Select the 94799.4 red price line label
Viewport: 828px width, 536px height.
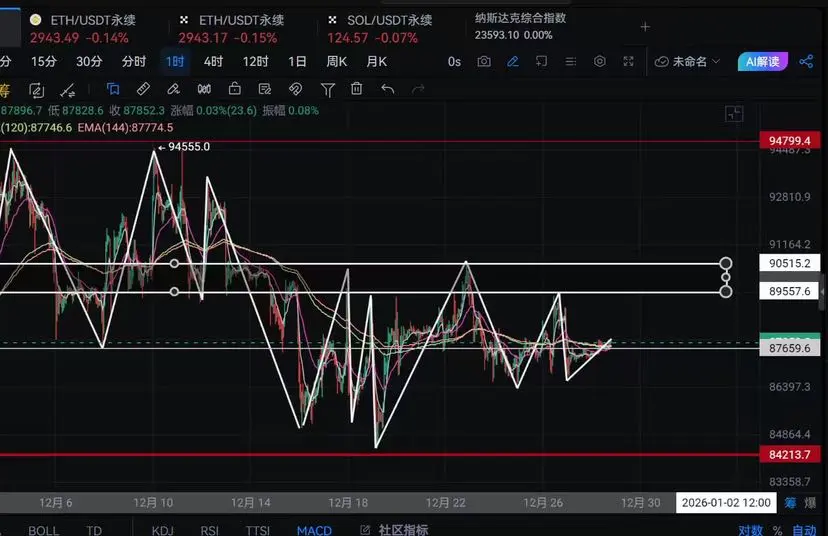pyautogui.click(x=789, y=140)
